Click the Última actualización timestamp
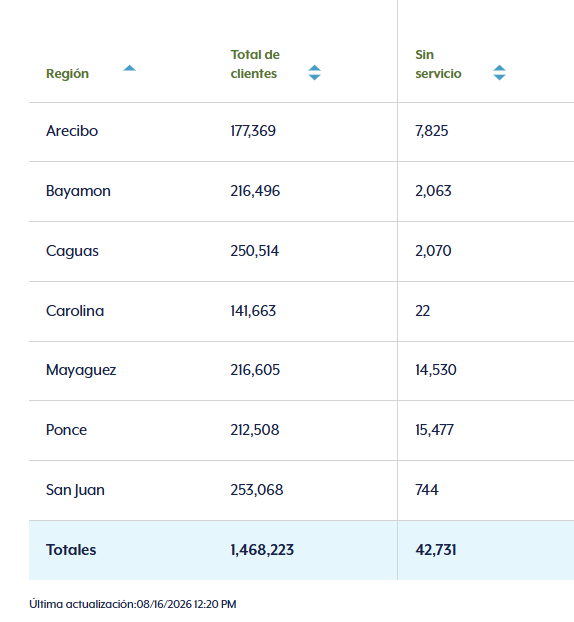Screen dimensions: 574x622 (132, 604)
